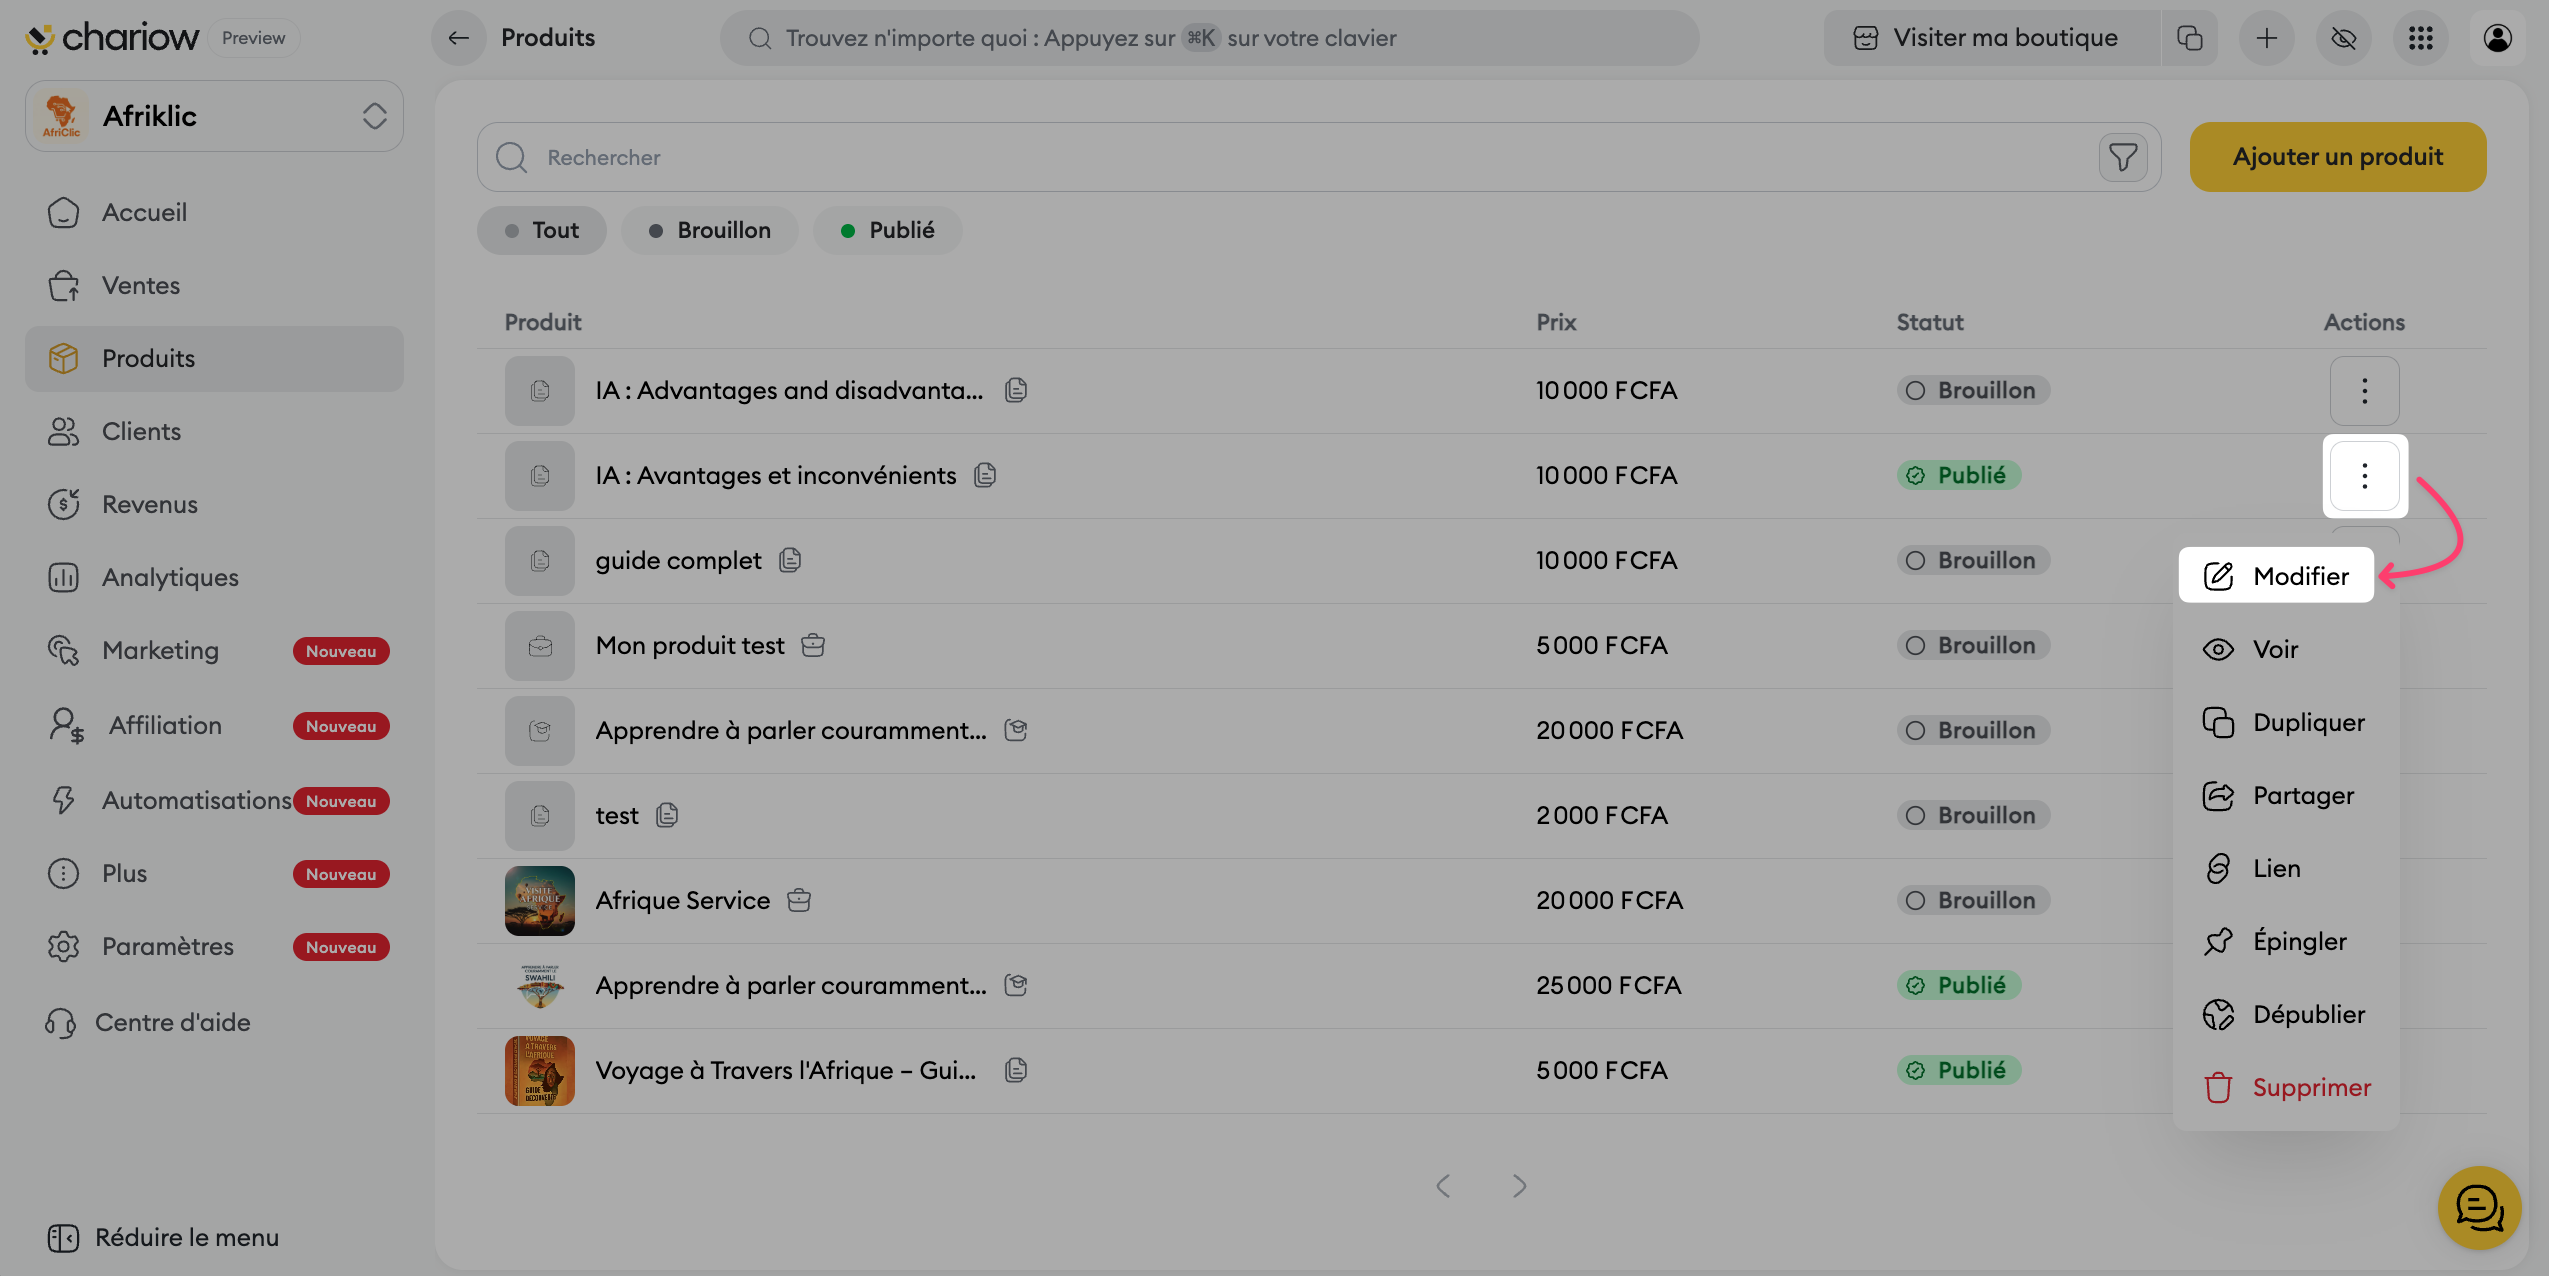Click the copy icon beside Visiter ma boutique
Image resolution: width=2549 pixels, height=1276 pixels.
click(2189, 38)
